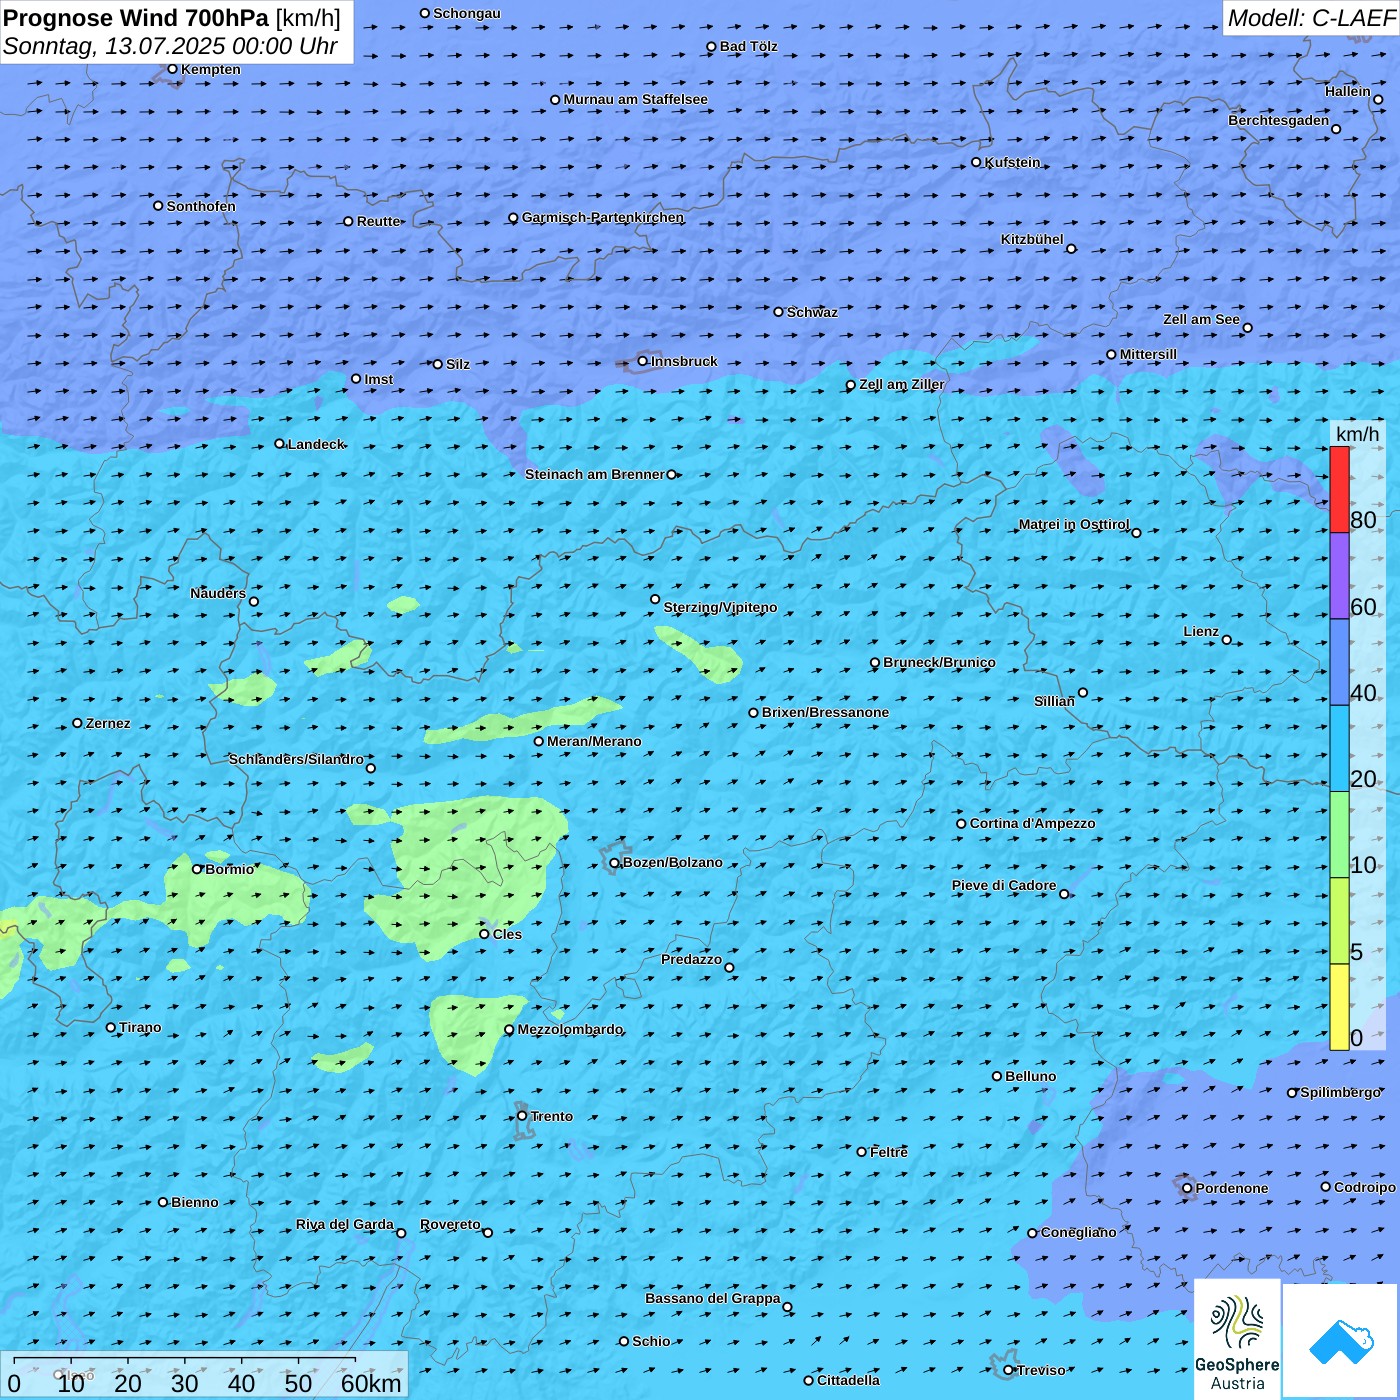Click the Bormio location dot
Screen dimensions: 1400x1400
[197, 869]
